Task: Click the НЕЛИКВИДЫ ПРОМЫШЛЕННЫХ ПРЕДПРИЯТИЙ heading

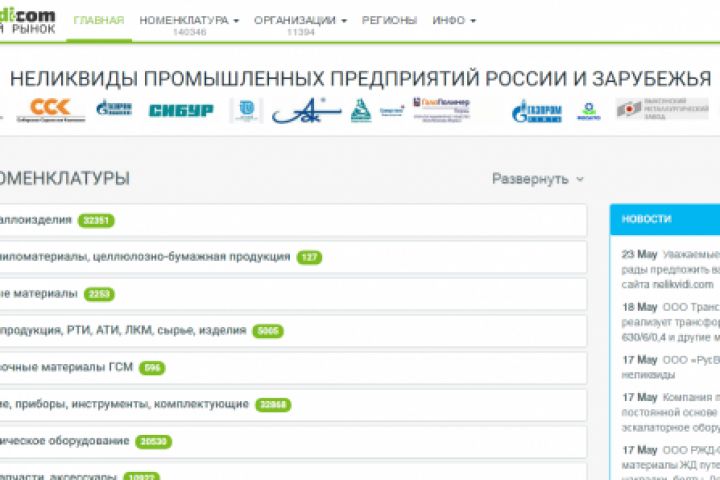Action: click(x=360, y=79)
